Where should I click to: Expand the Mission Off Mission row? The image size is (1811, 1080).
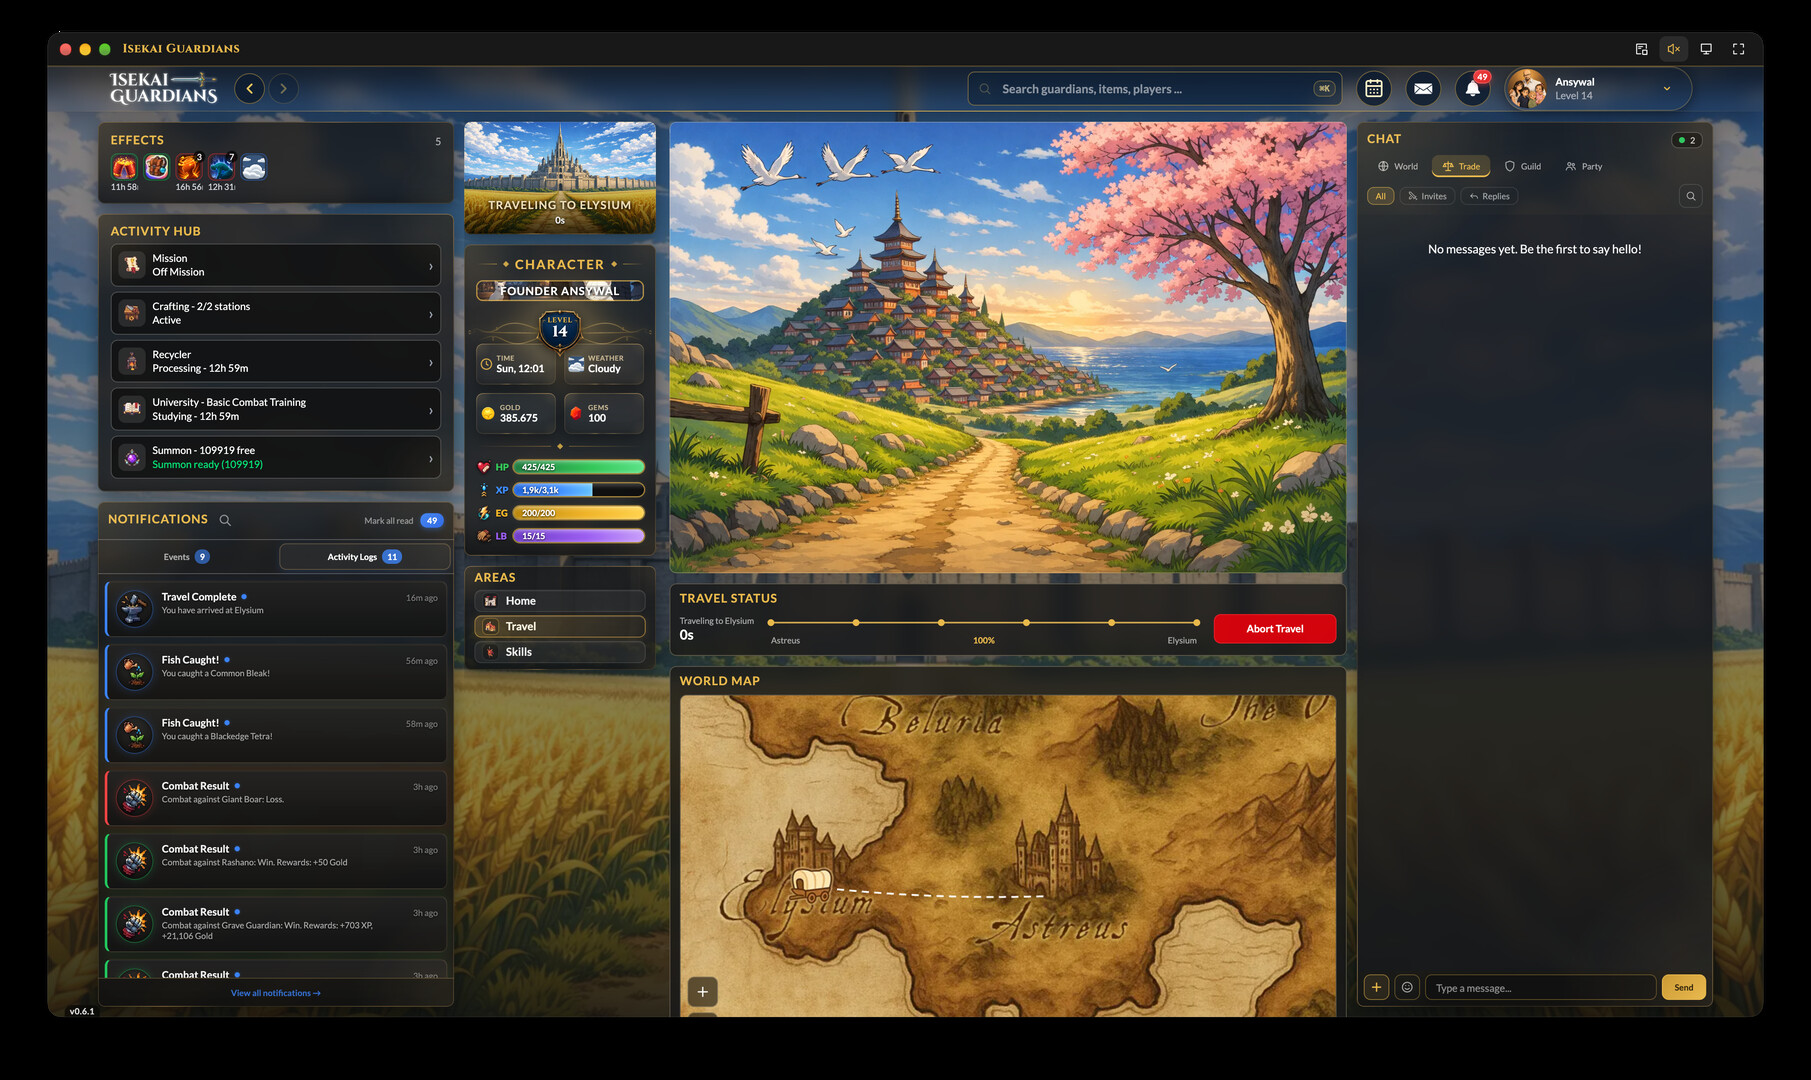point(276,265)
